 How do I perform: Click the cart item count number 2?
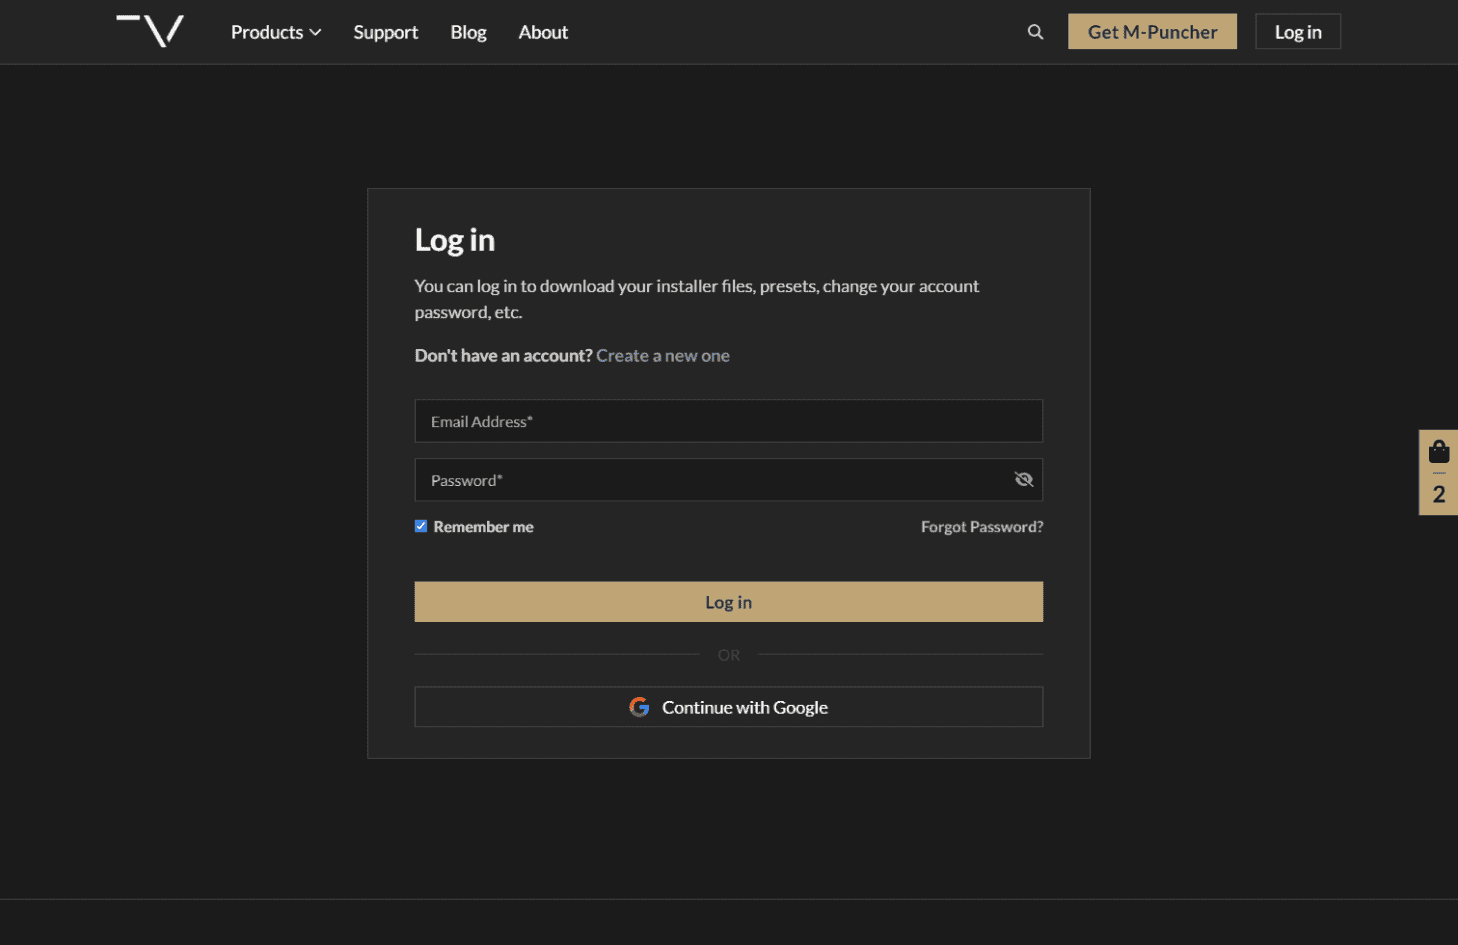coord(1438,494)
